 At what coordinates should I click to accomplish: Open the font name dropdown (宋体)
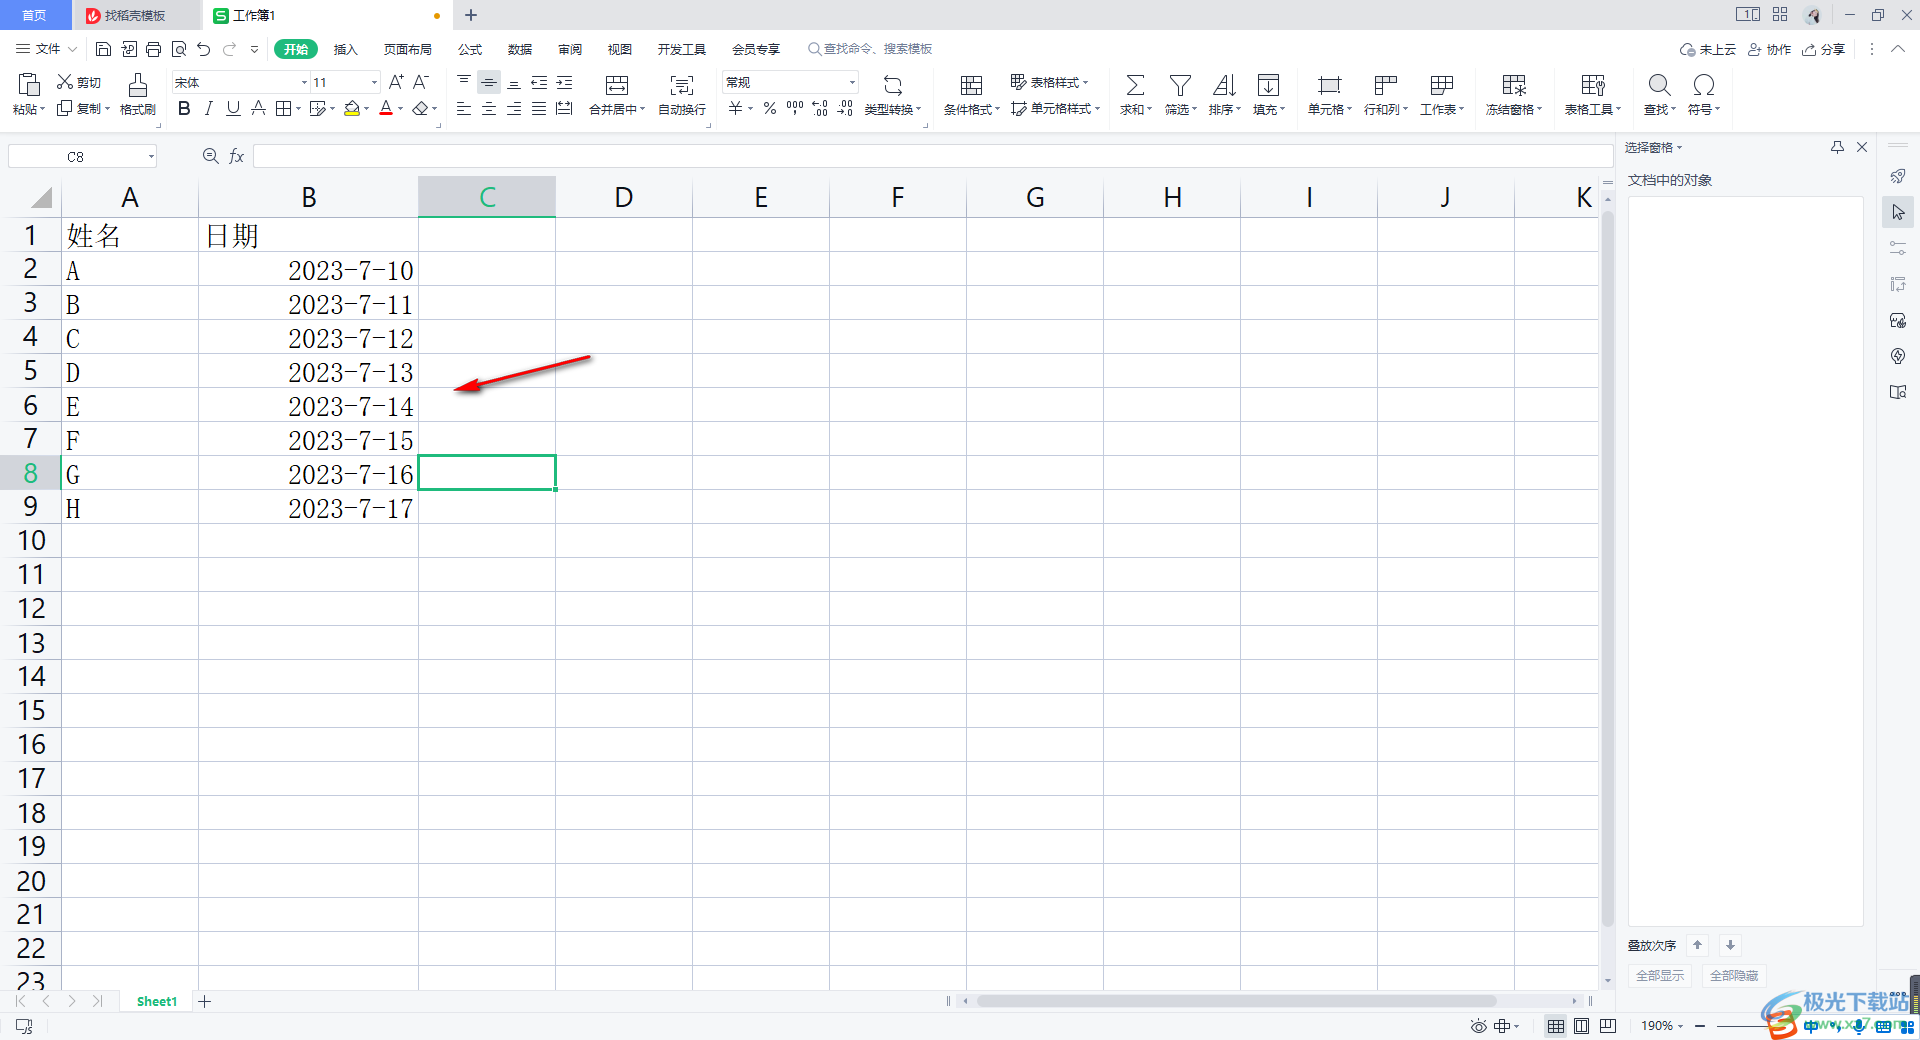click(x=304, y=82)
